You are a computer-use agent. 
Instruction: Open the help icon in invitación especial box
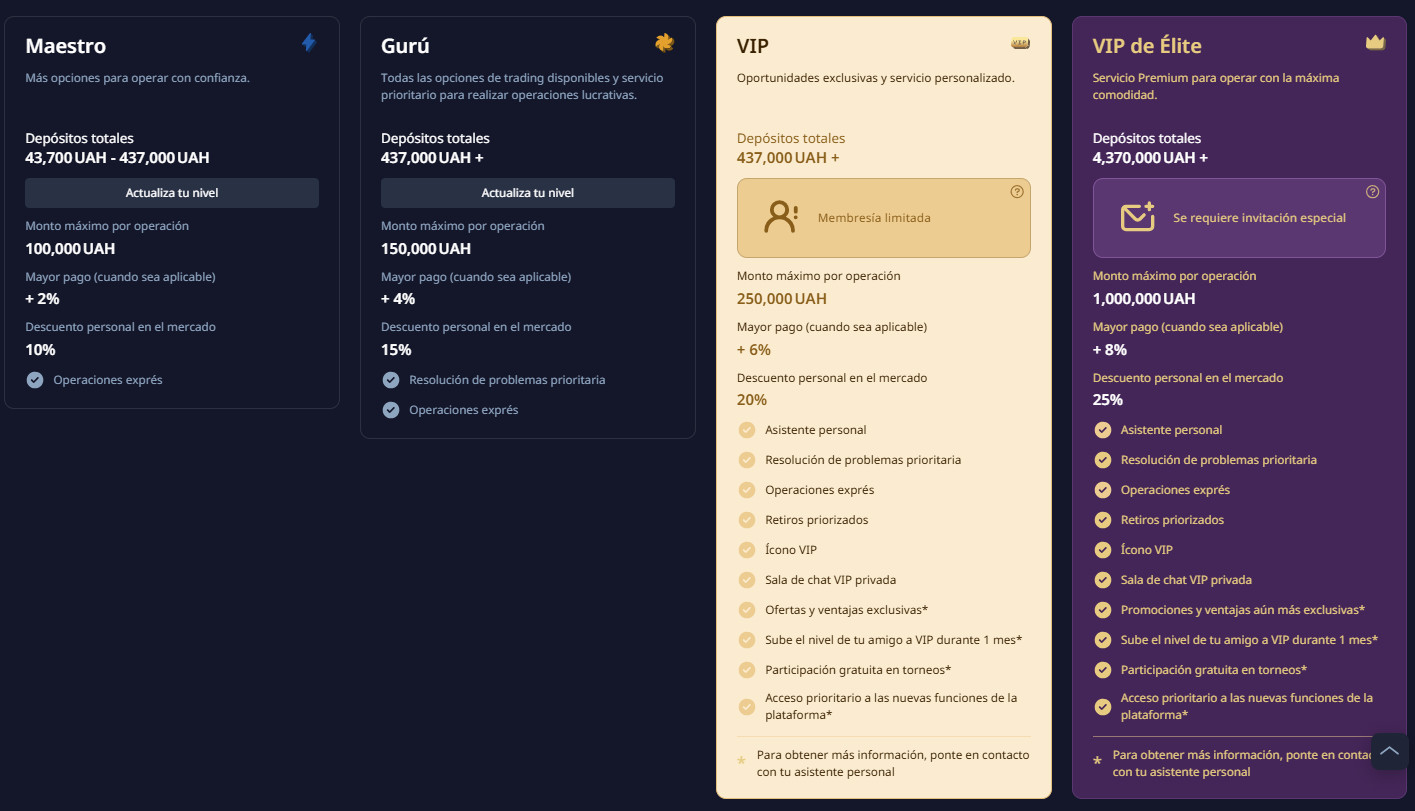1372,192
